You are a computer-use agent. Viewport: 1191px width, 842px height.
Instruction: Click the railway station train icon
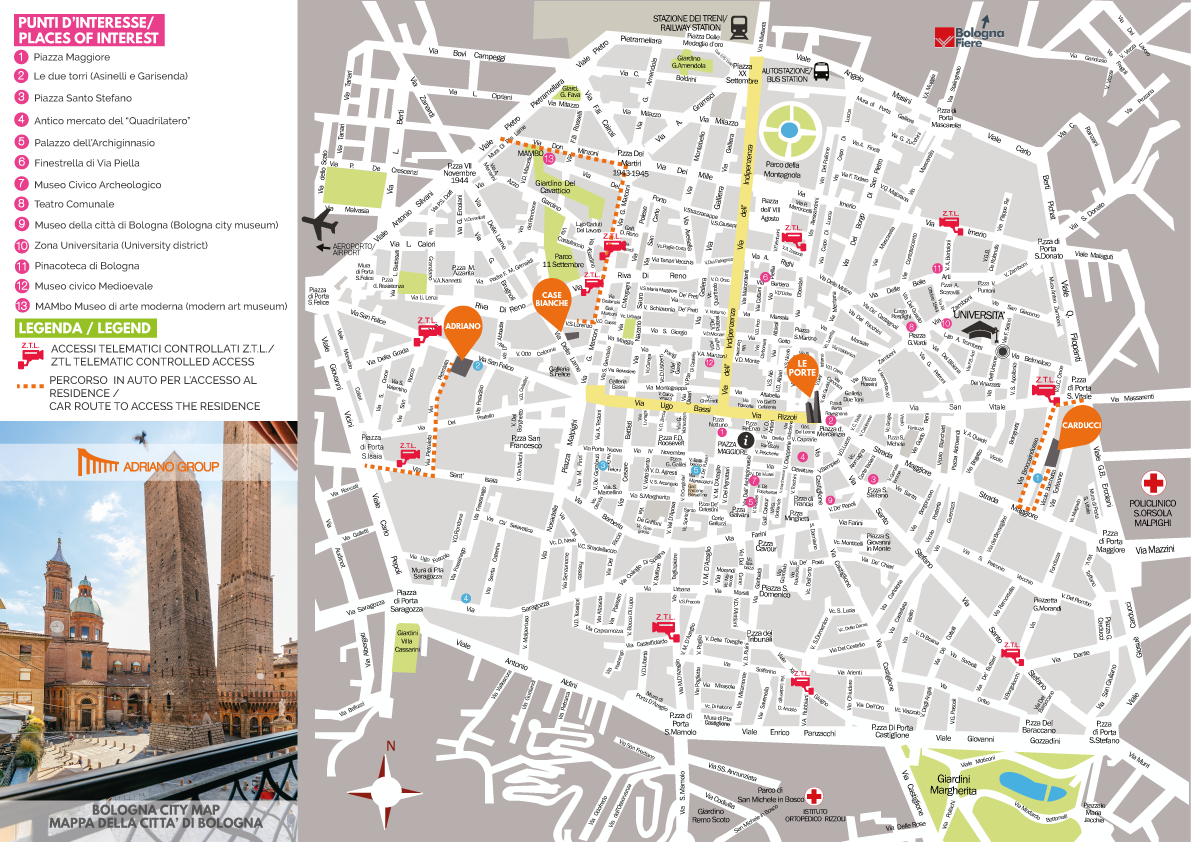tap(739, 28)
